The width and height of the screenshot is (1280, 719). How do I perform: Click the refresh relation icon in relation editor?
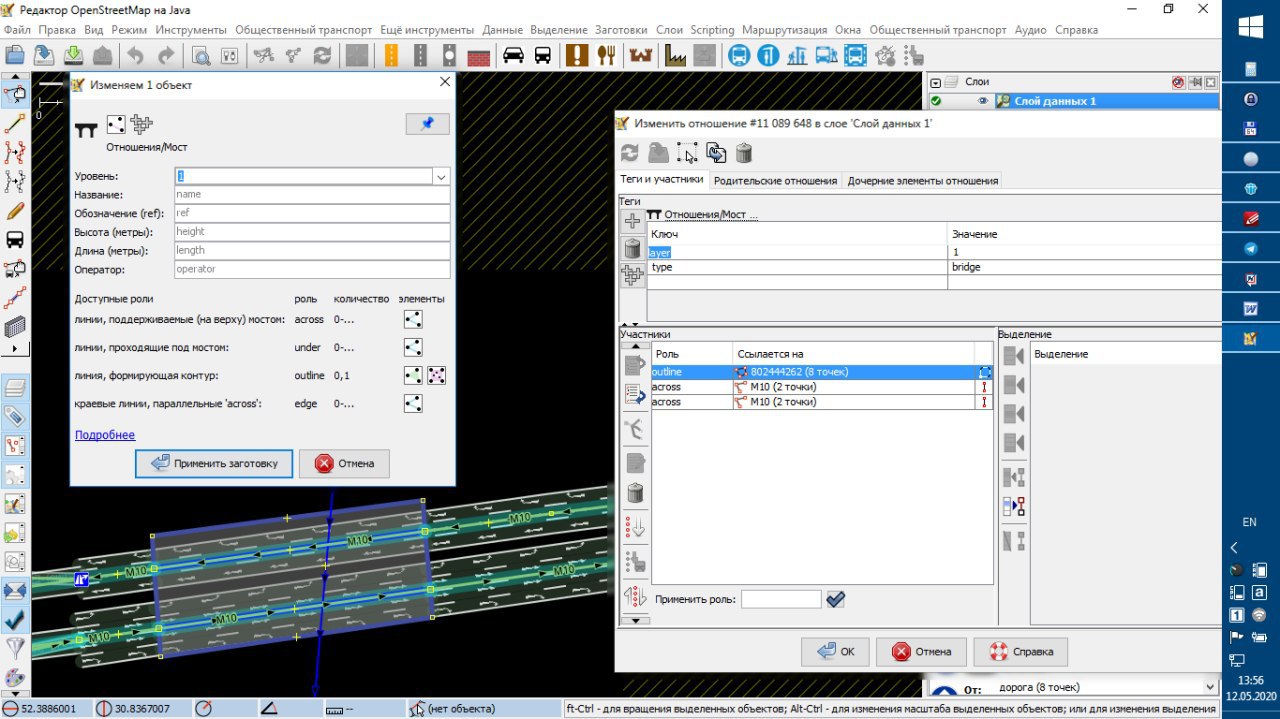(629, 153)
